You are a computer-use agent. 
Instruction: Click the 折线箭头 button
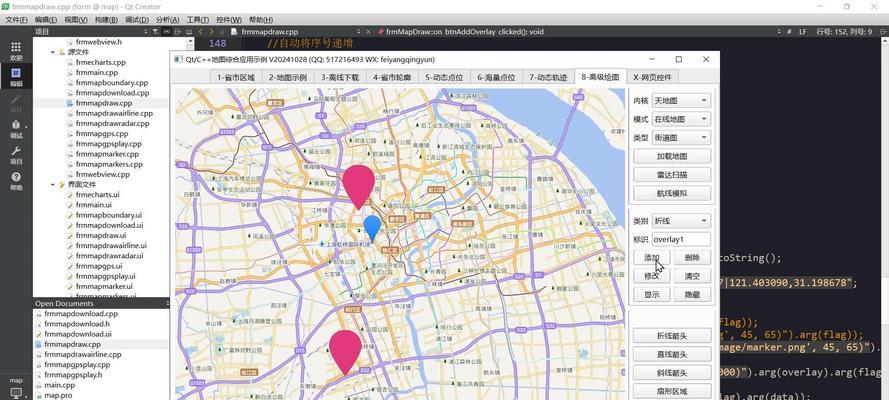672,336
